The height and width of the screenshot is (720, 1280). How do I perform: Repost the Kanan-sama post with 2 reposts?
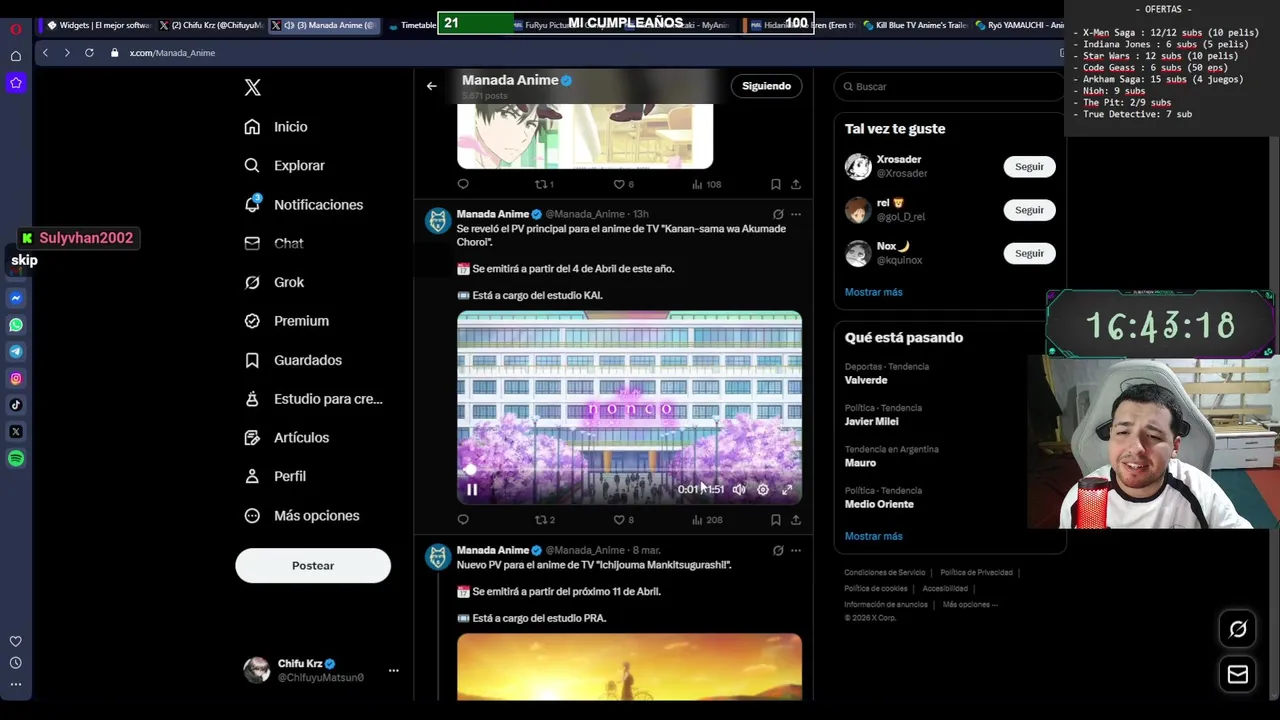click(545, 520)
